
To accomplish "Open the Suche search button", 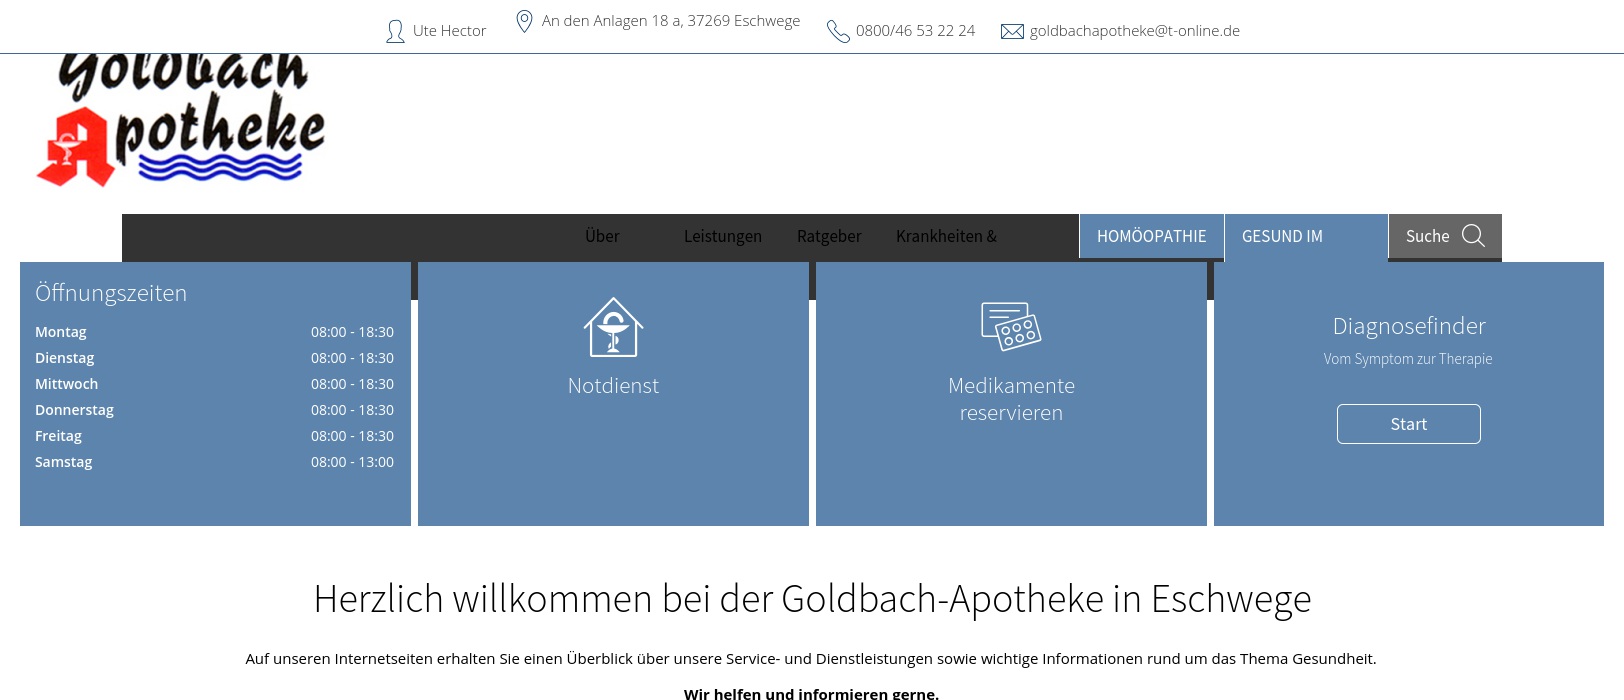I will tap(1445, 236).
